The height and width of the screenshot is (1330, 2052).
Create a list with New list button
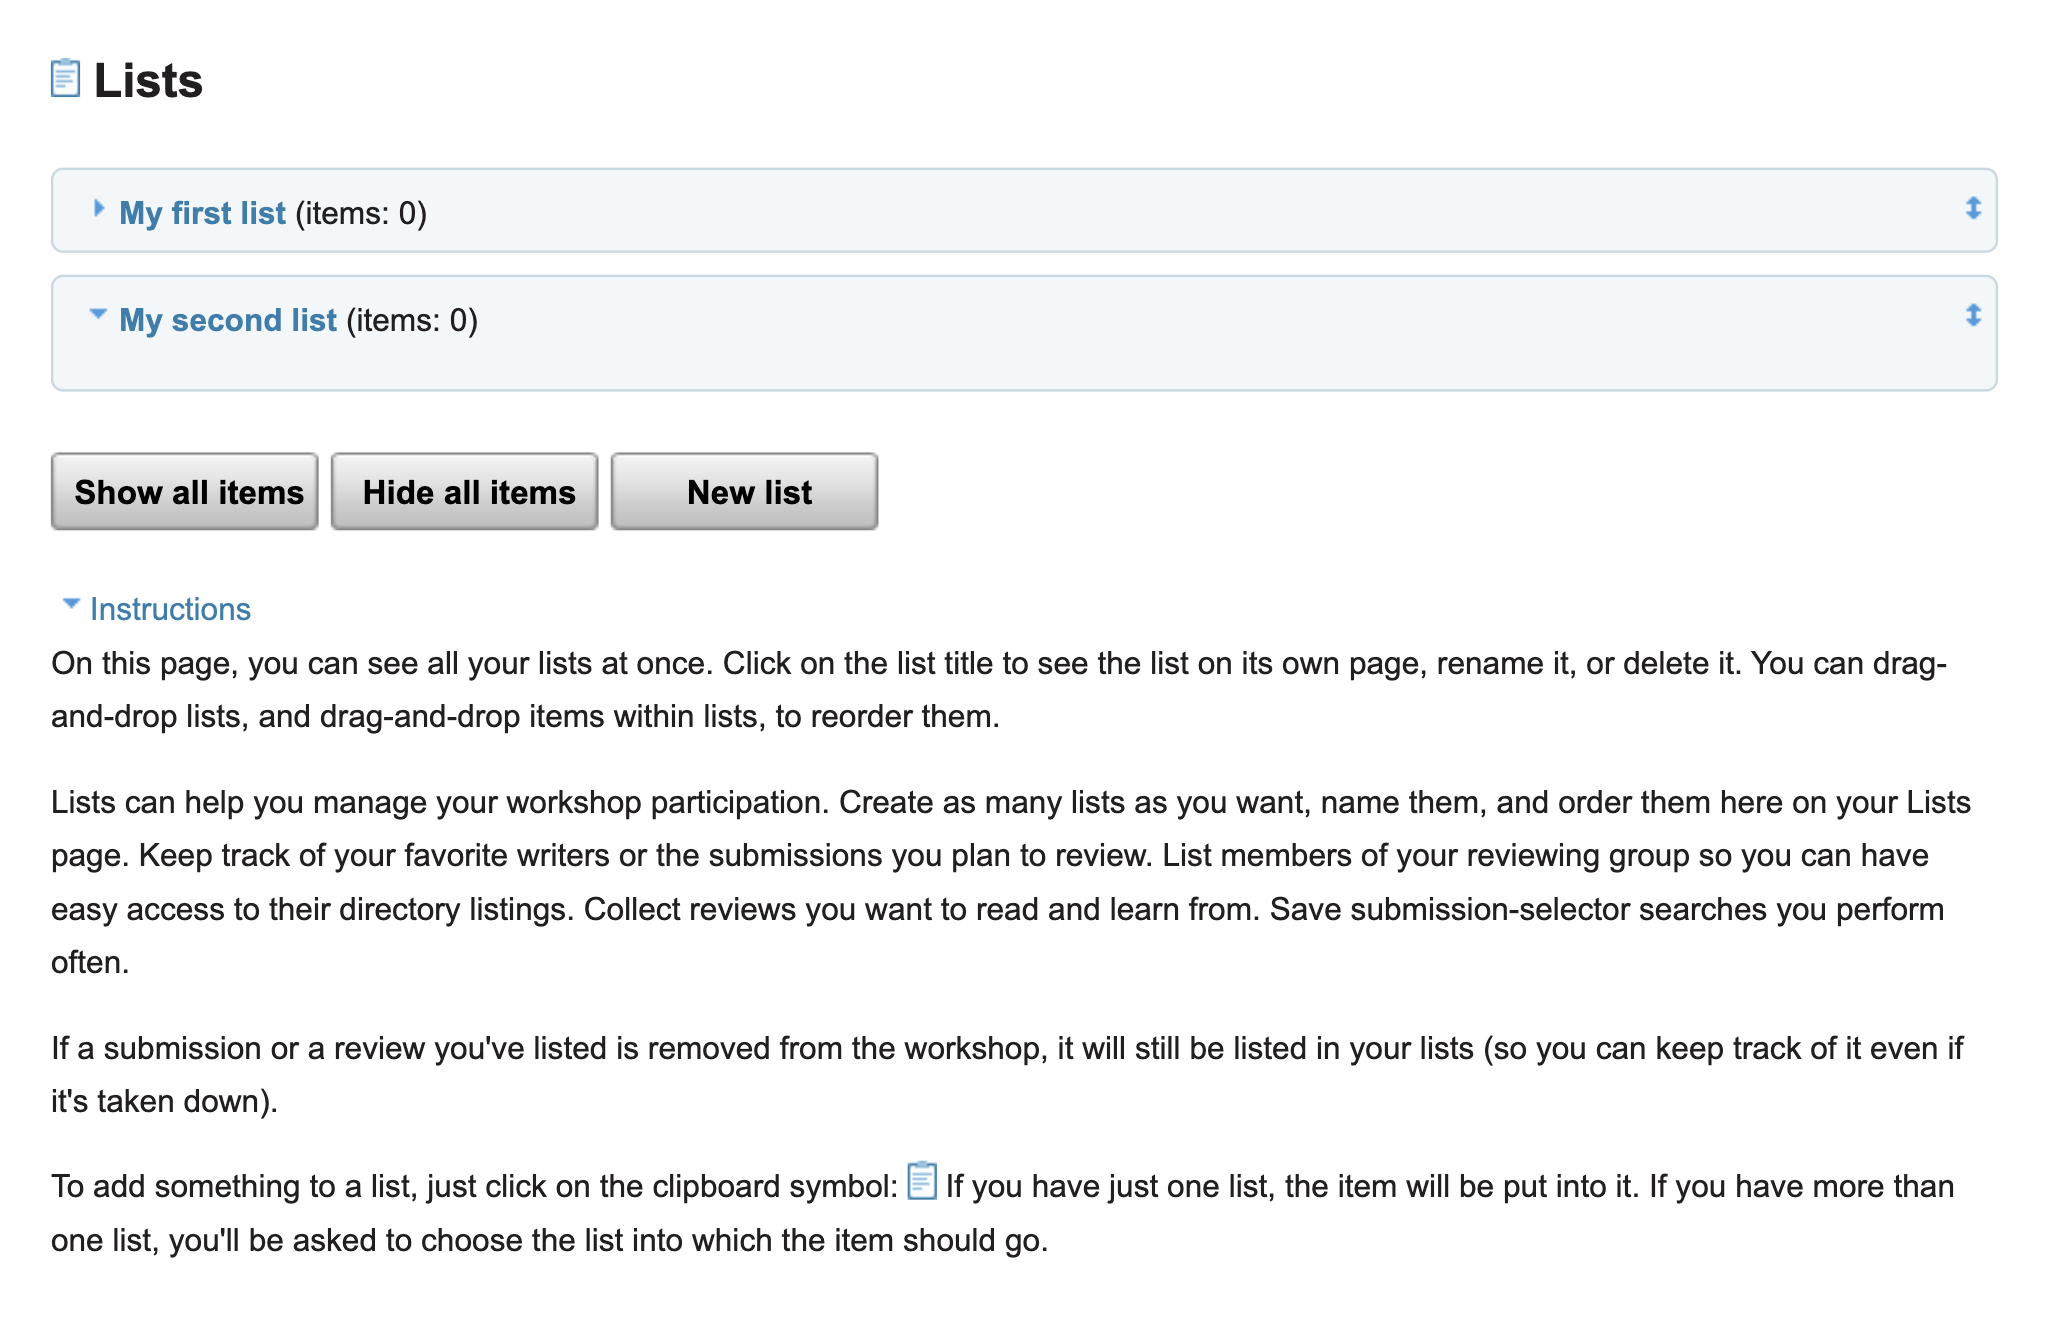coord(745,491)
